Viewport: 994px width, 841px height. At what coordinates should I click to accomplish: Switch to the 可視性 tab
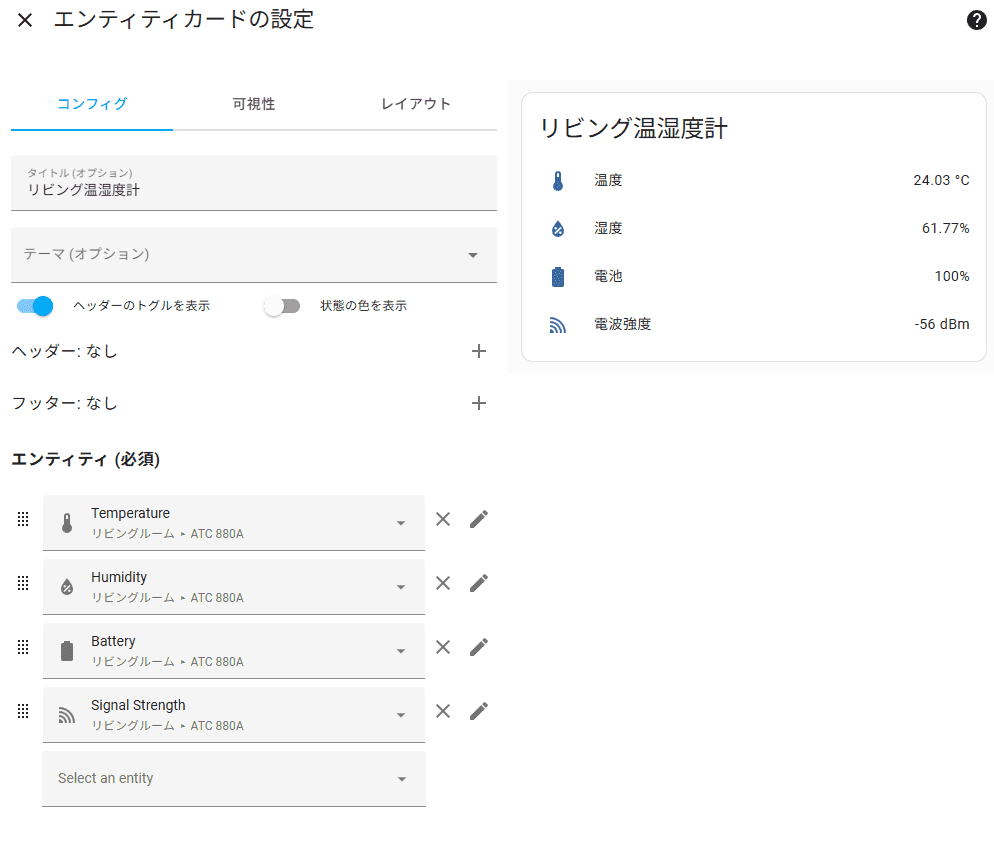(x=254, y=104)
